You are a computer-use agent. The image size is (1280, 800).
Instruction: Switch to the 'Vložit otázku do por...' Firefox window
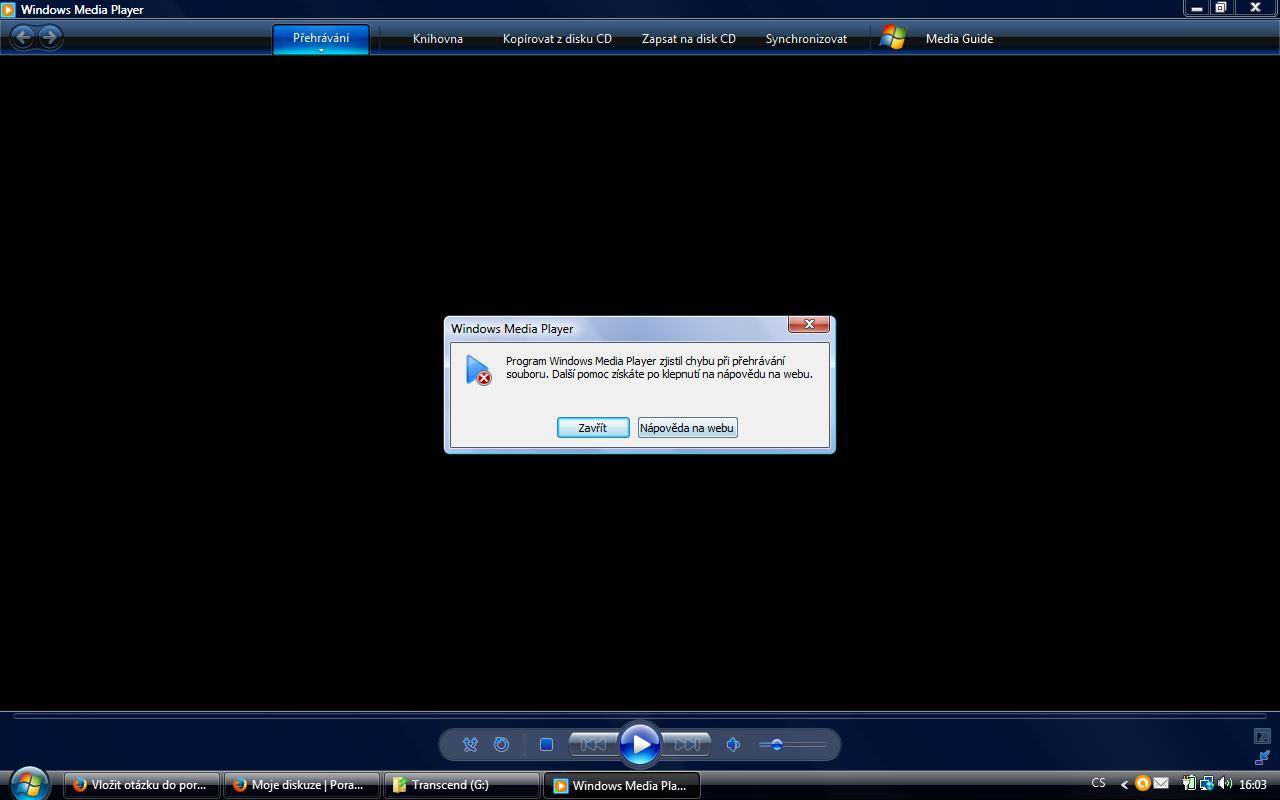click(142, 785)
